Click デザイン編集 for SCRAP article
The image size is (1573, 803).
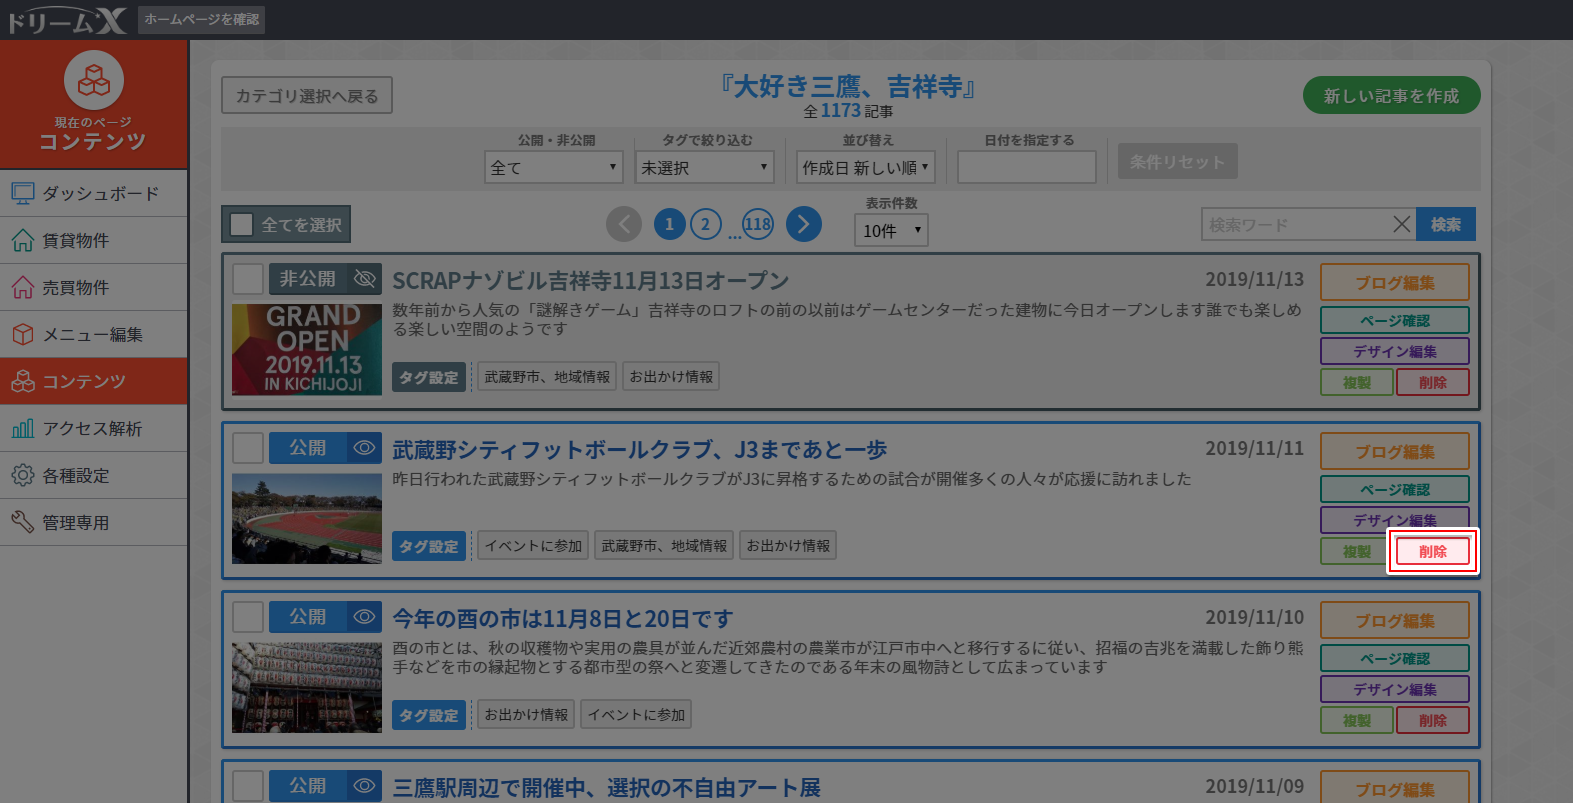(1395, 351)
